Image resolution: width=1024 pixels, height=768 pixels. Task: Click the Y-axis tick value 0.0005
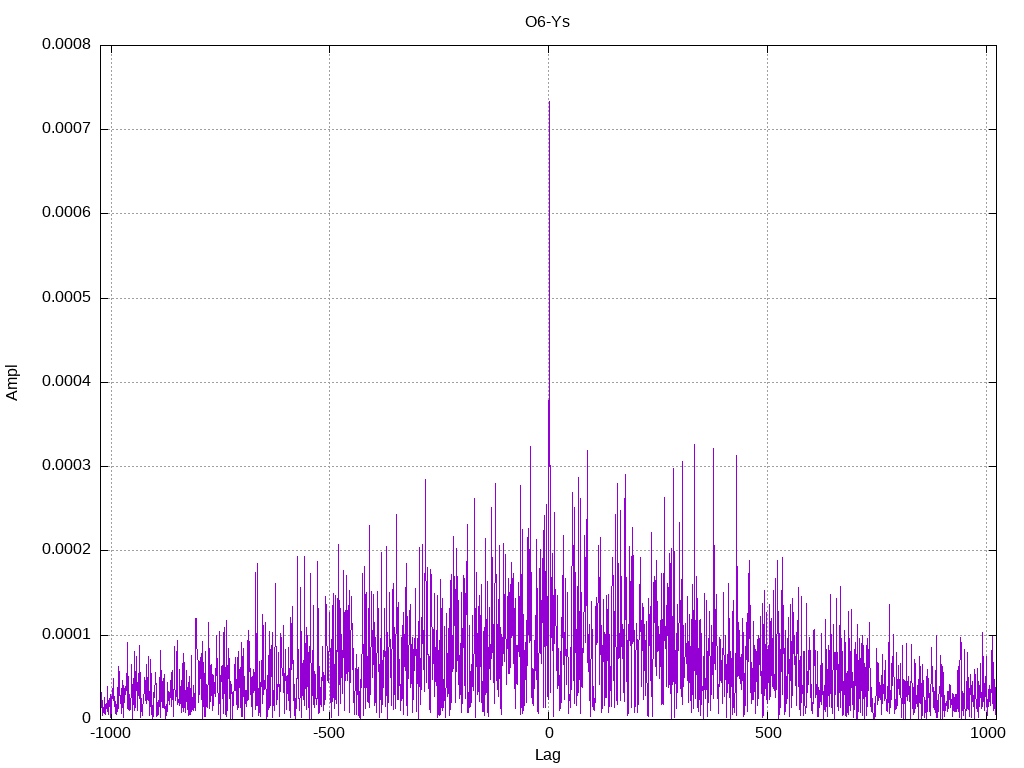point(67,298)
